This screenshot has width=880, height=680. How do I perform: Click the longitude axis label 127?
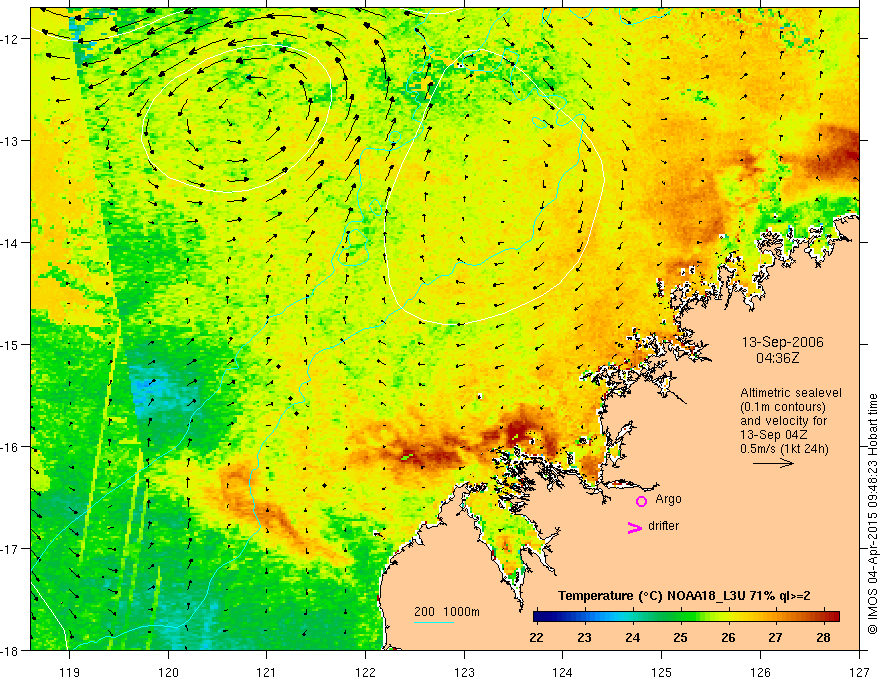tap(859, 672)
